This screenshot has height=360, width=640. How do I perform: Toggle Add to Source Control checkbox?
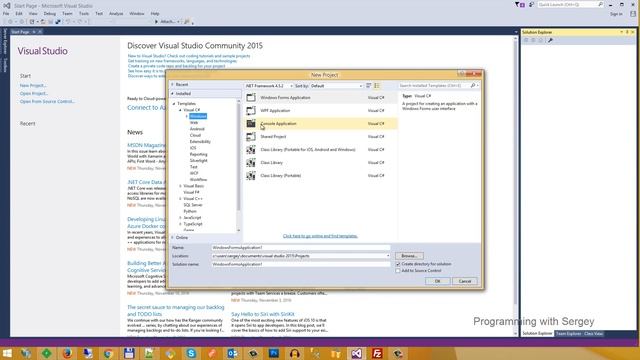coord(398,271)
